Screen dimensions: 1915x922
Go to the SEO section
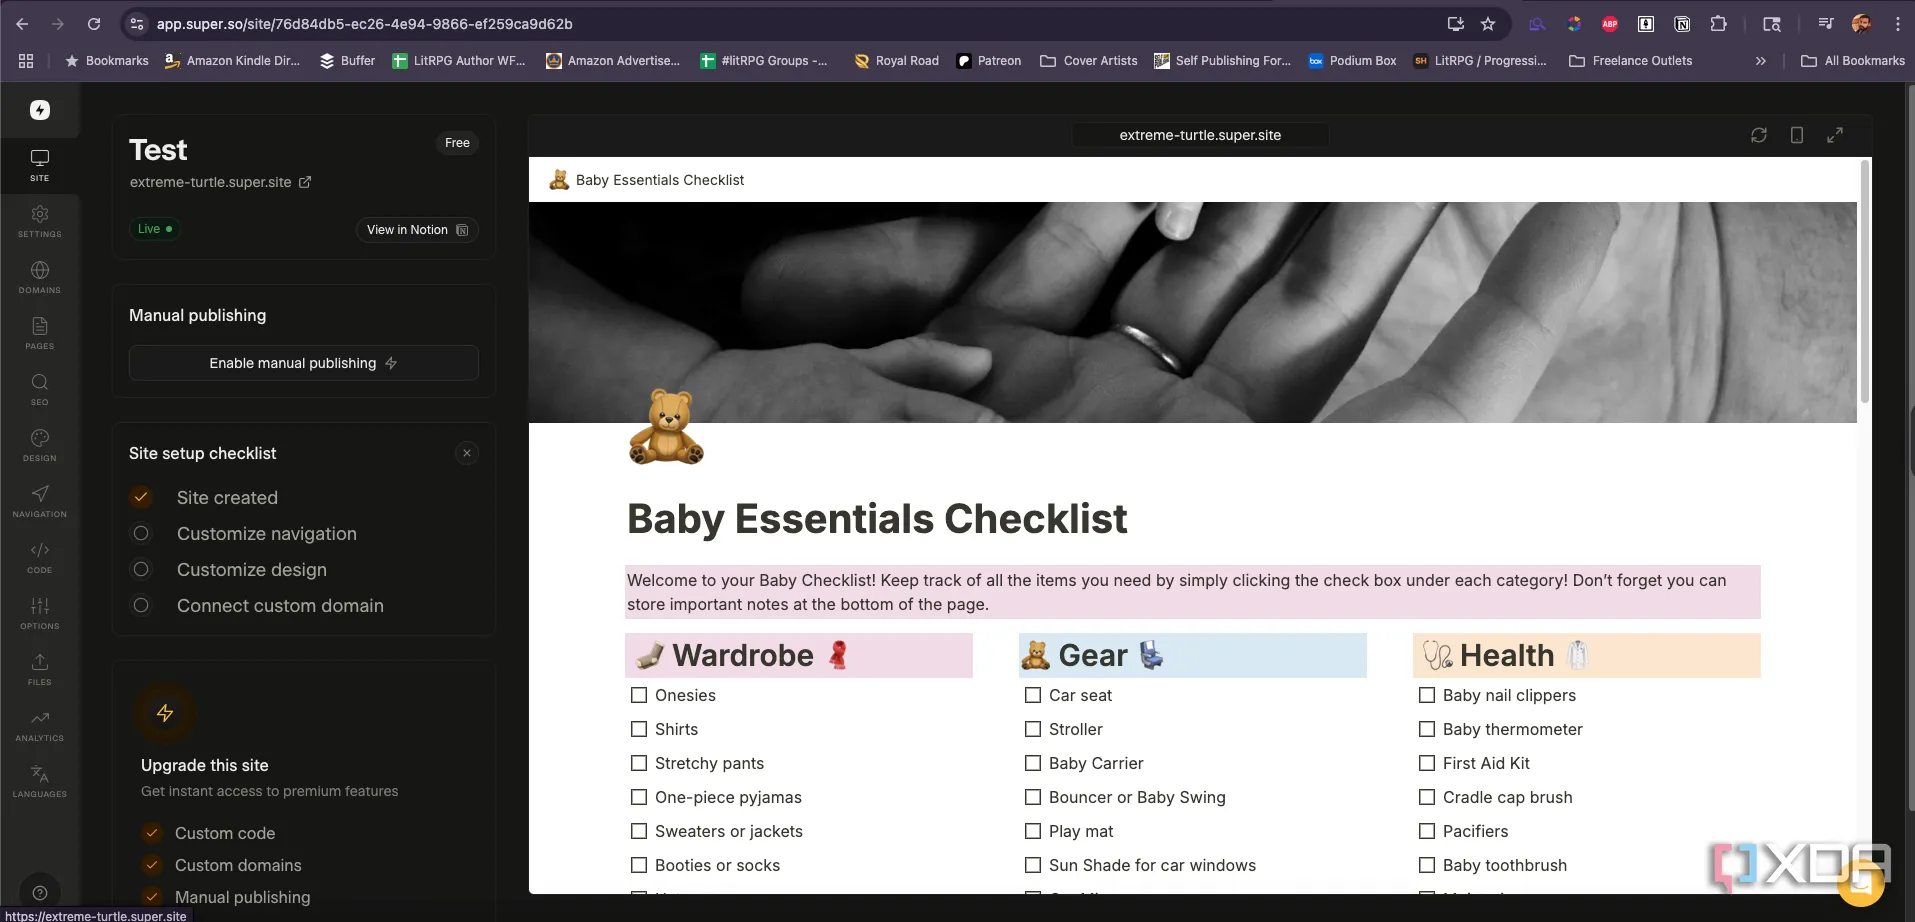tap(40, 389)
